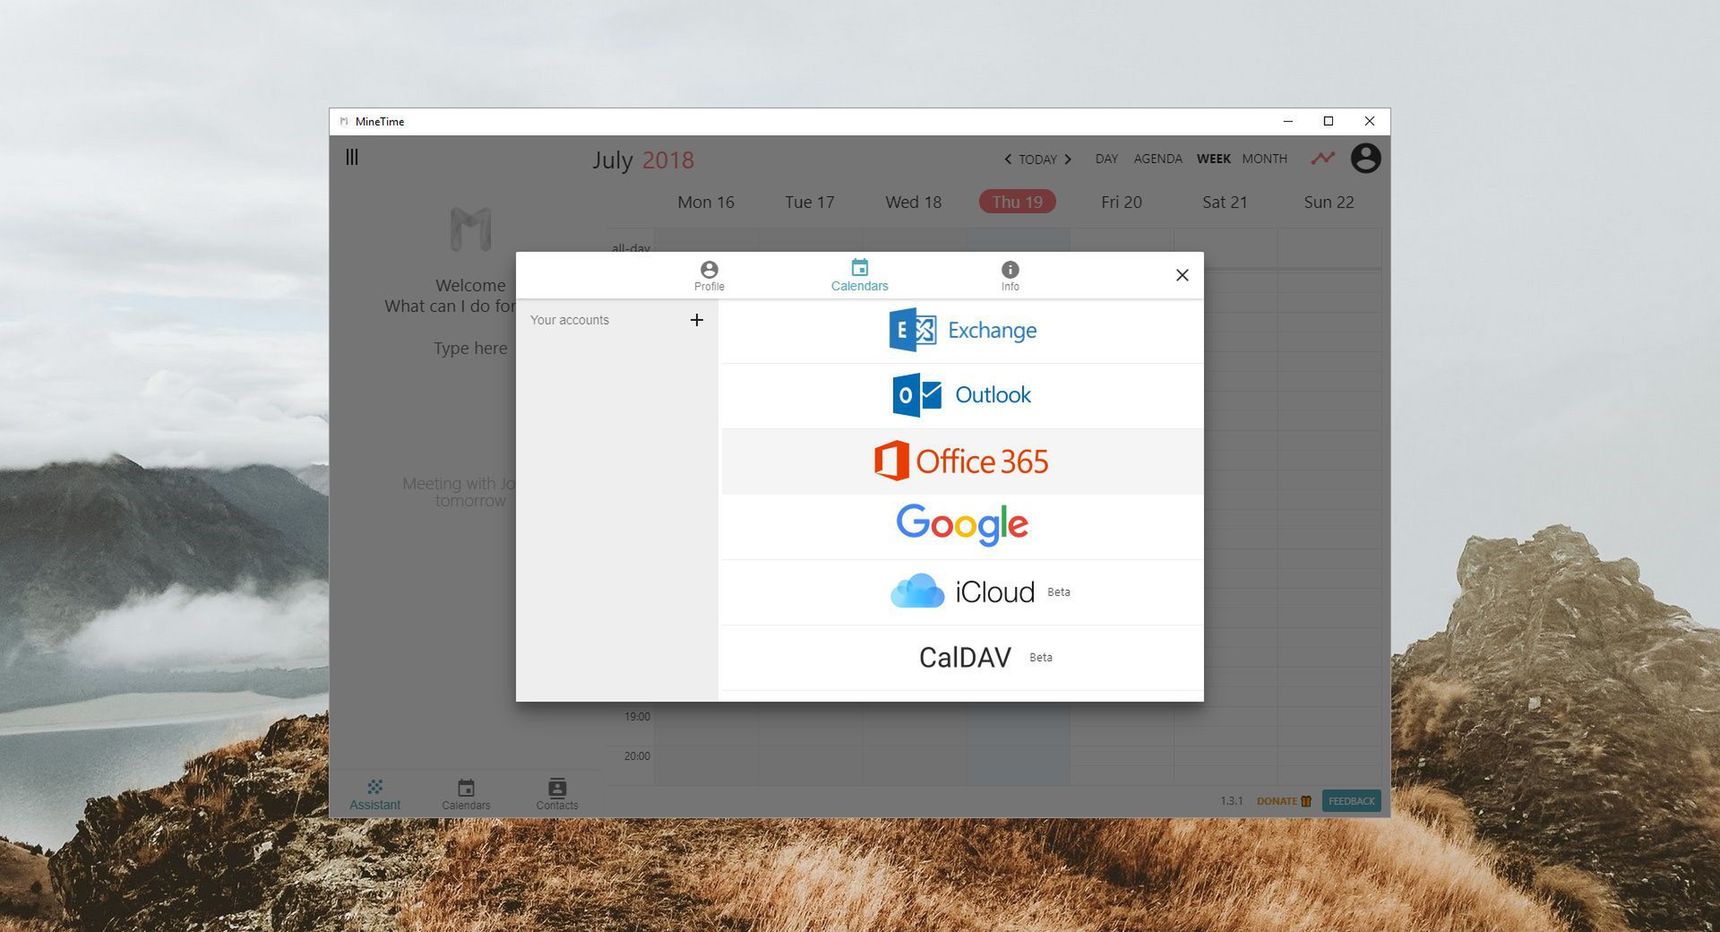Click the assistant Type here field
1720x932 pixels.
(x=470, y=348)
